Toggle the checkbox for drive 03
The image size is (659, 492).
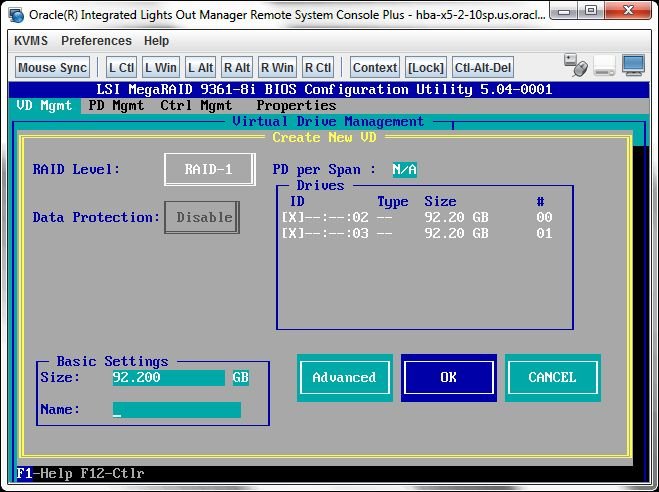[x=293, y=233]
